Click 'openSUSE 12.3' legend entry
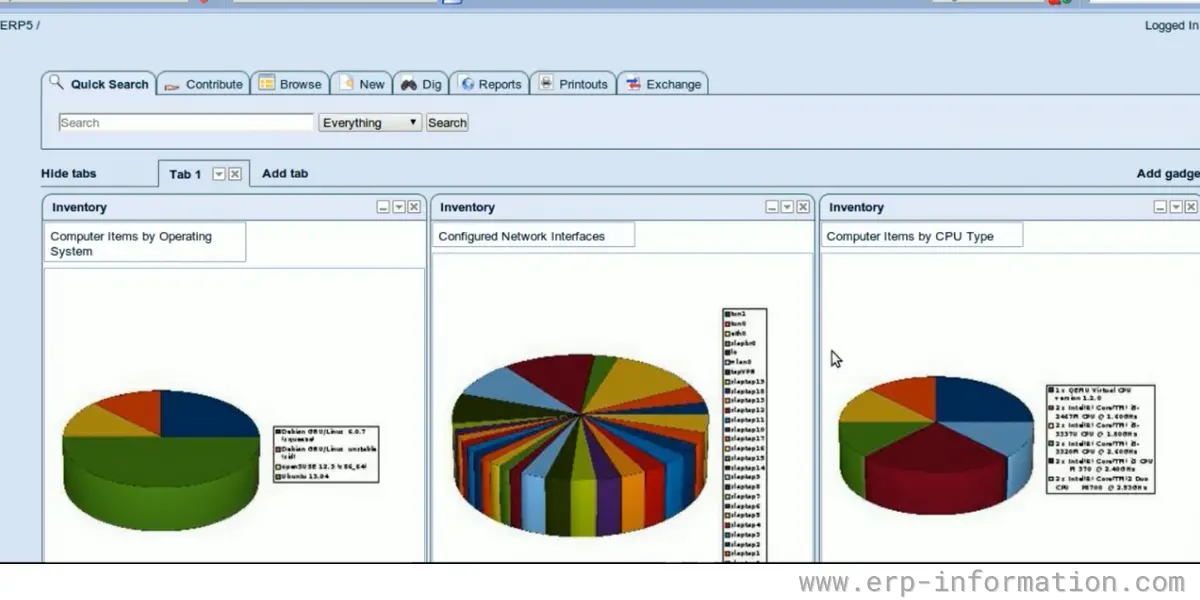The height and width of the screenshot is (600, 1200). point(321,467)
